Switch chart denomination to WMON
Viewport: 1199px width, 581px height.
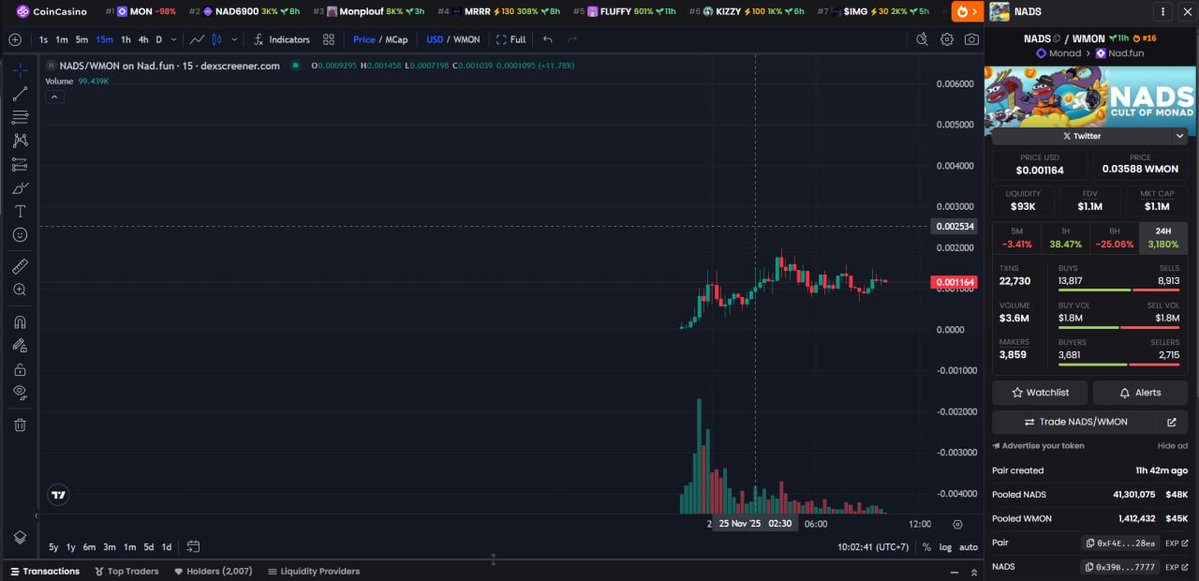pyautogui.click(x=466, y=40)
